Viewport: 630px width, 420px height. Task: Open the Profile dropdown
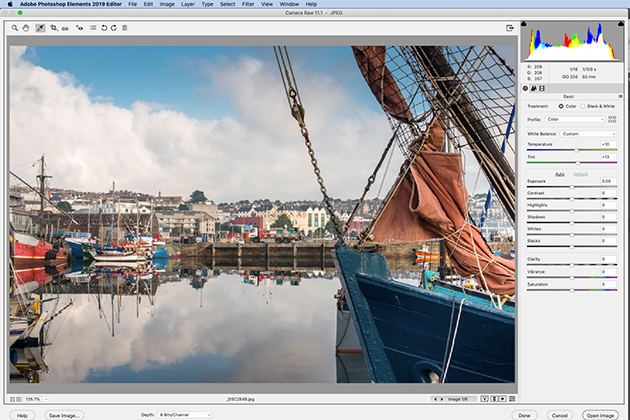pos(575,119)
